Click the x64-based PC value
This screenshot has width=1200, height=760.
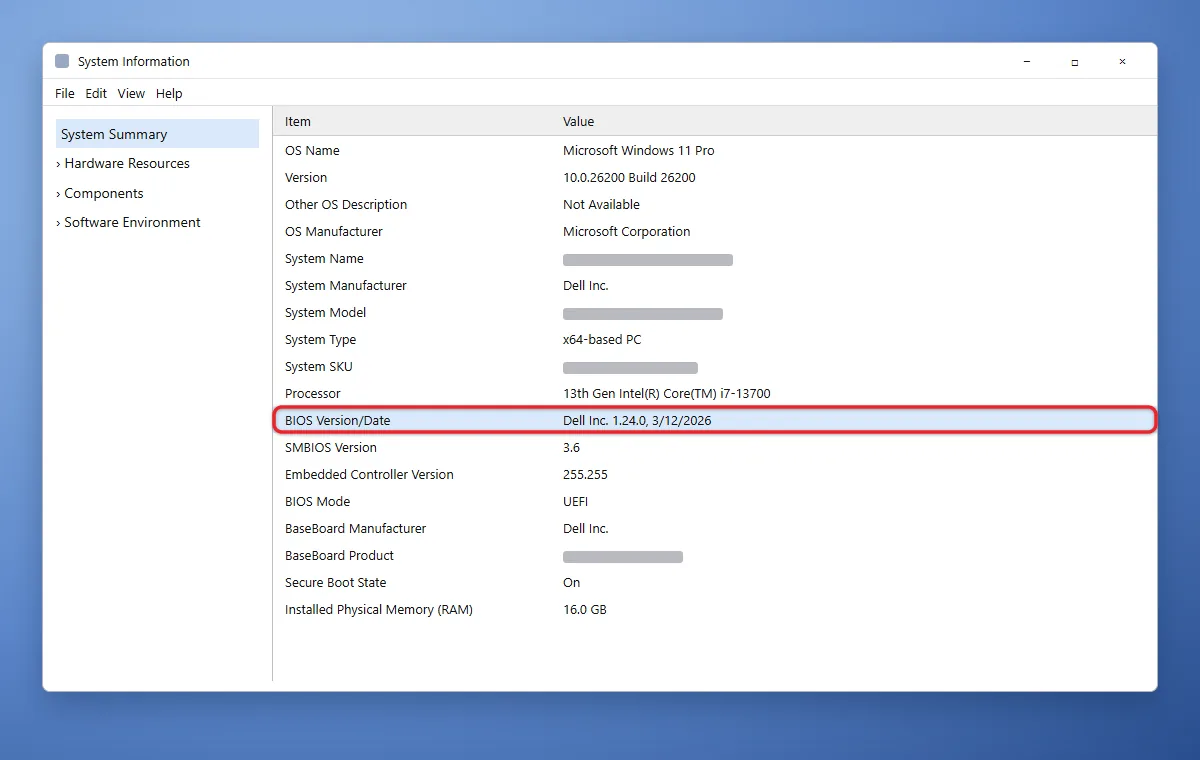602,339
